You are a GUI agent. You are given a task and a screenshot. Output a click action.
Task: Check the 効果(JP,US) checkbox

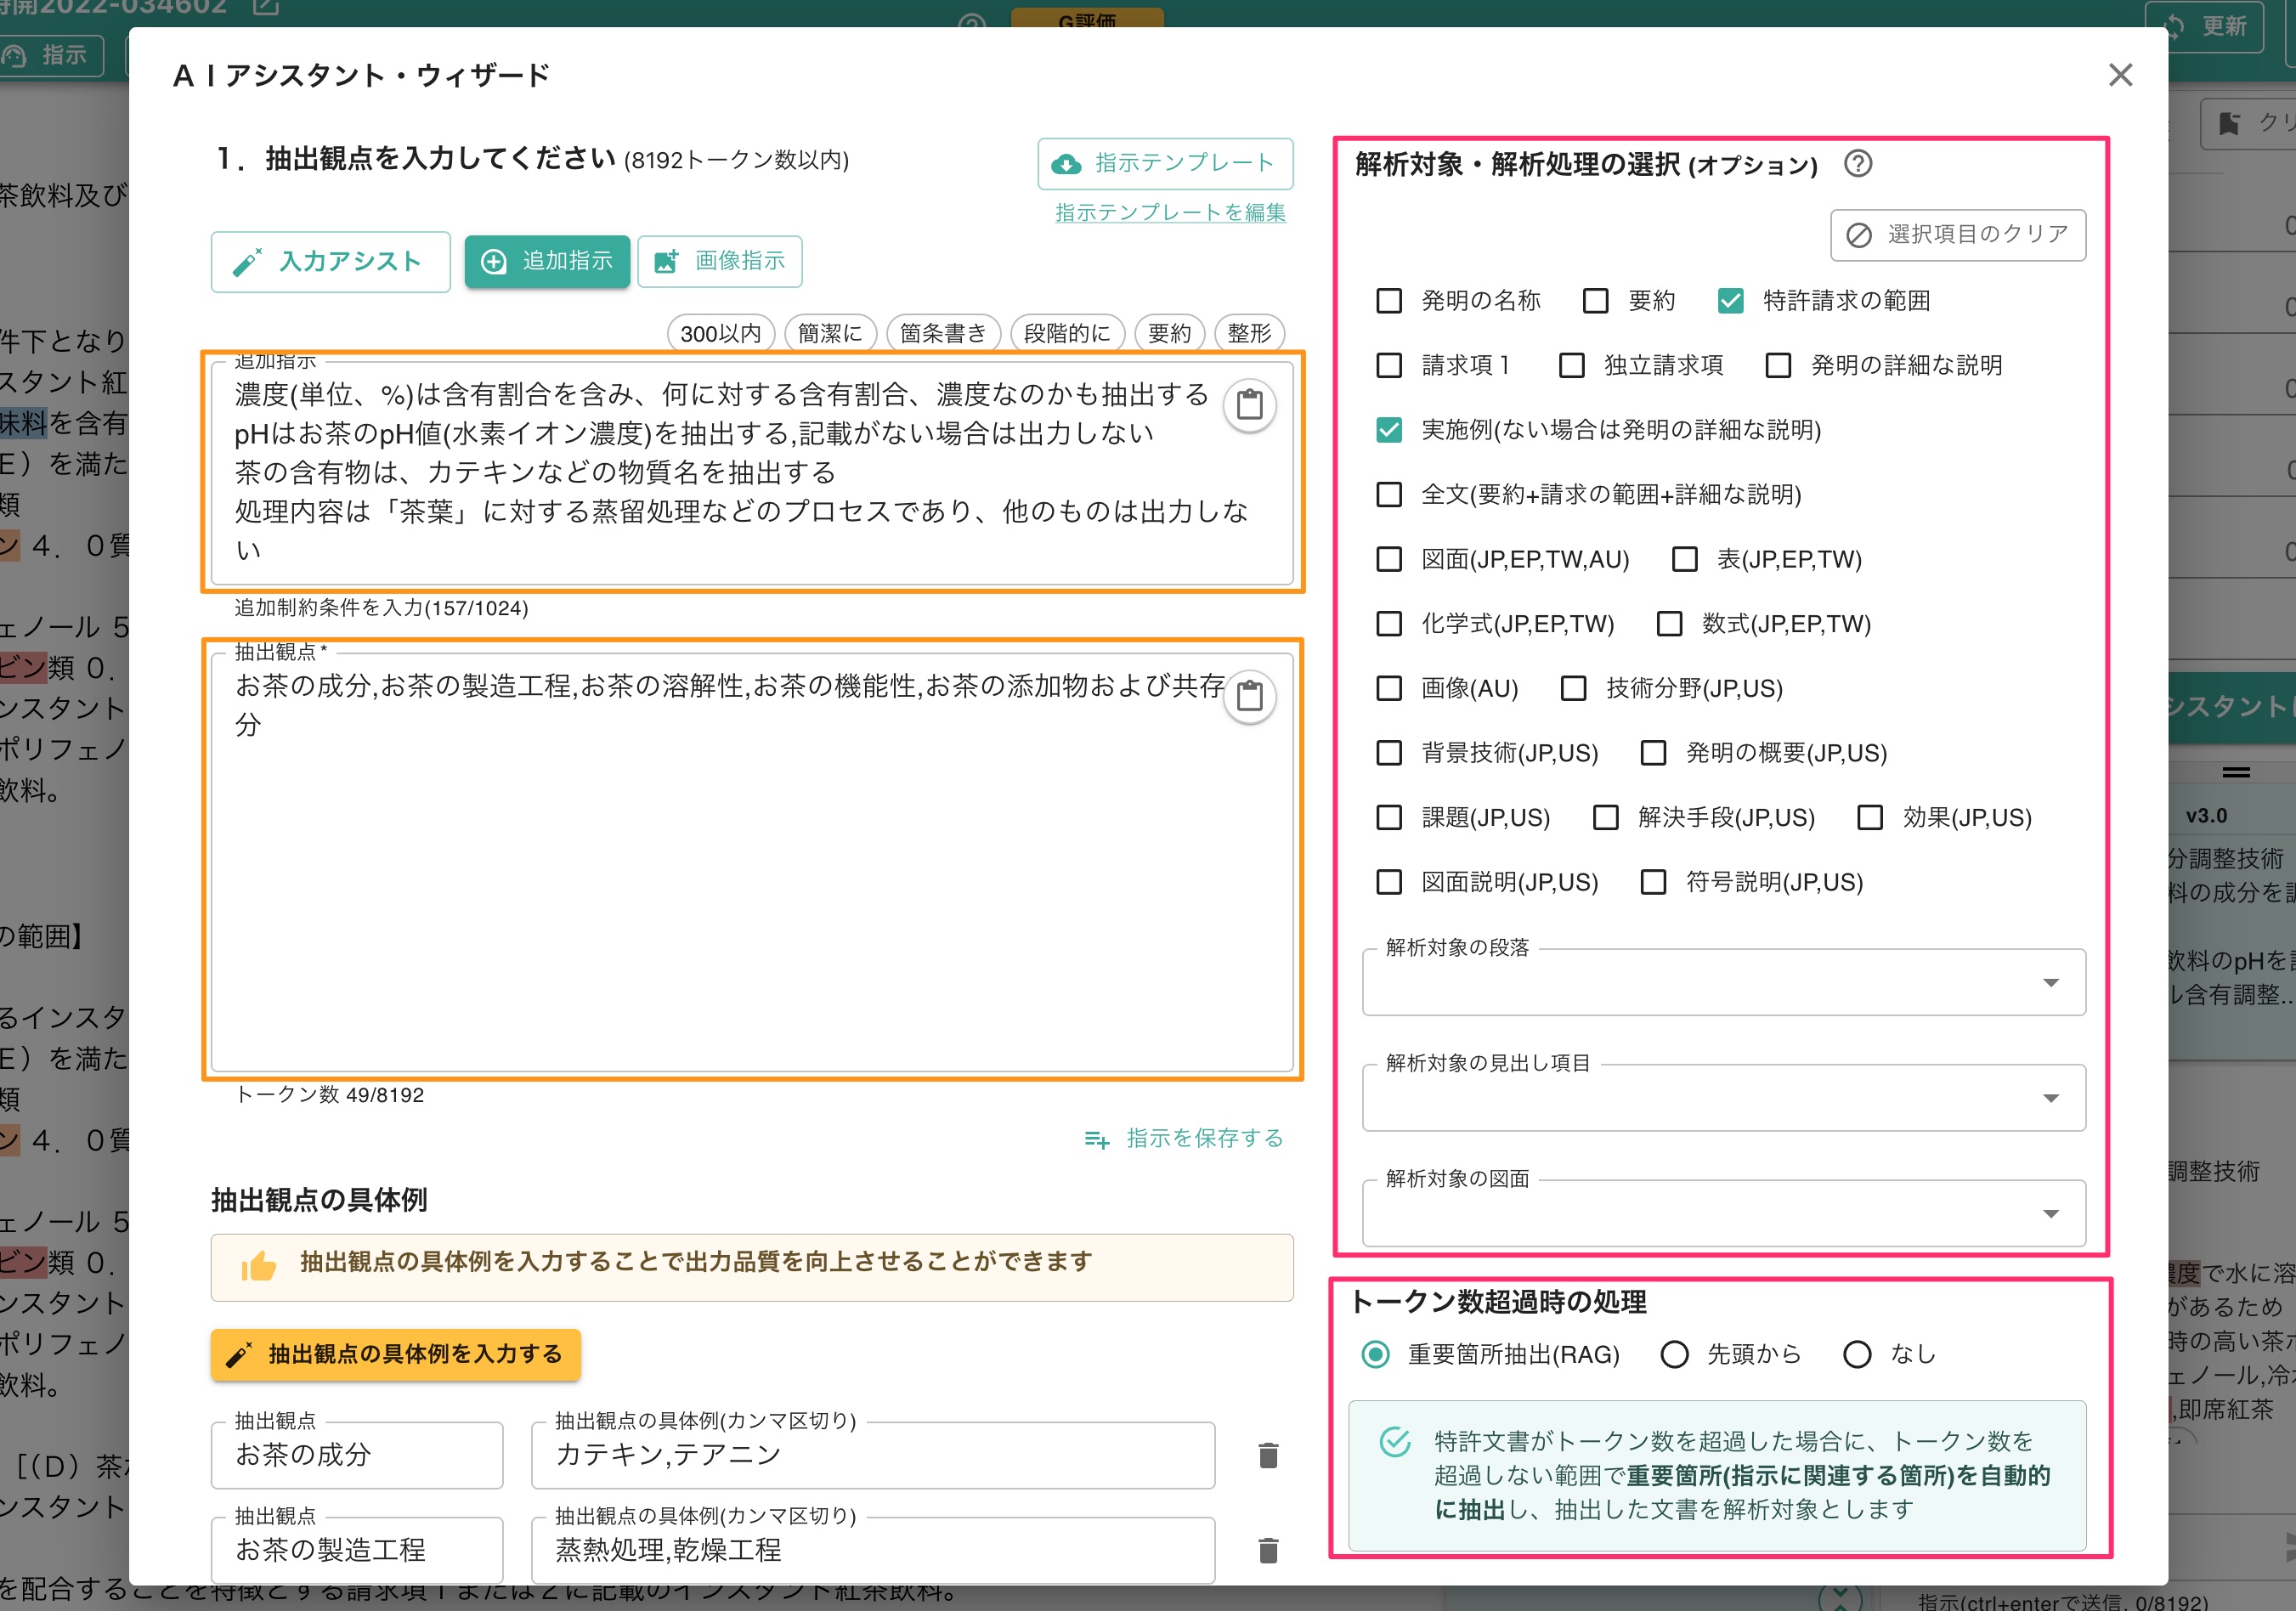click(1869, 818)
